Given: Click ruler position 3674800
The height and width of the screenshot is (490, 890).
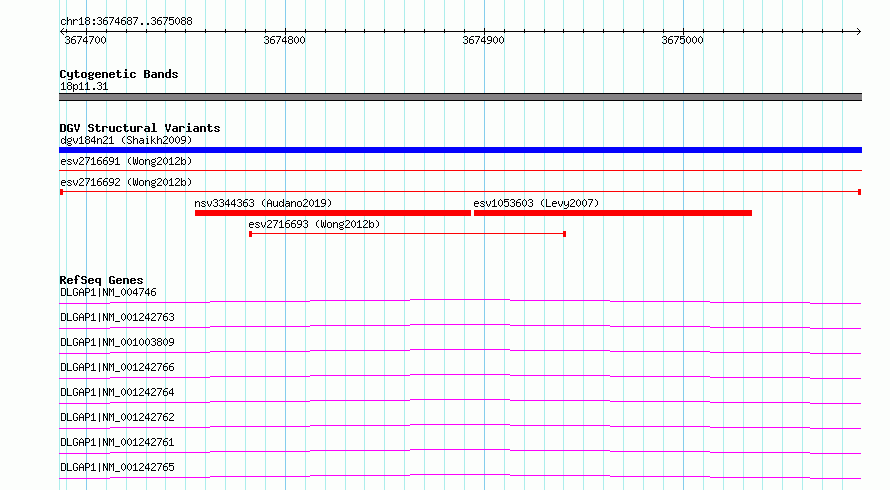Looking at the screenshot, I should click(x=284, y=40).
